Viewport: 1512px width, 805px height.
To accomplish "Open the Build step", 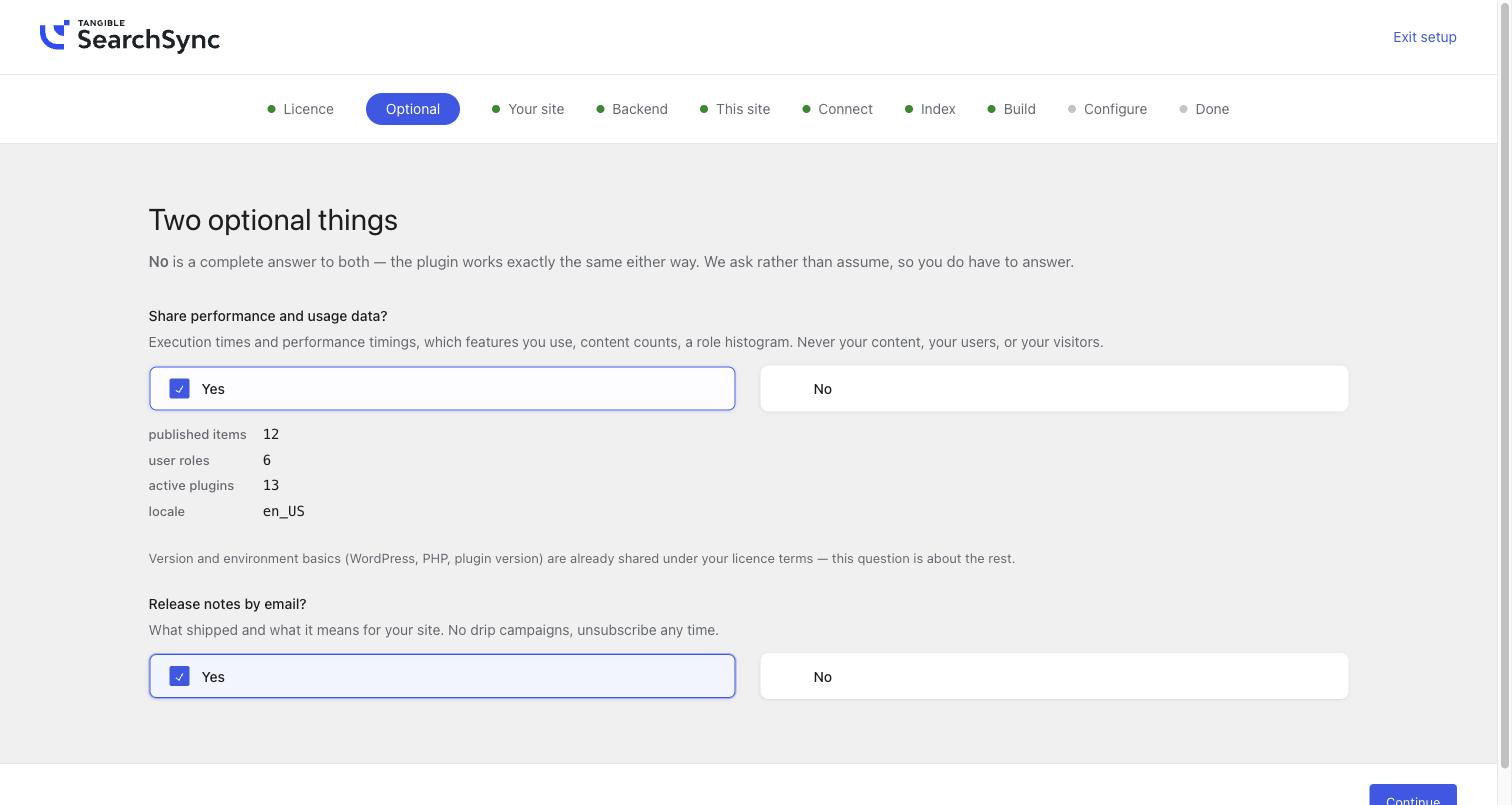I will point(1011,109).
